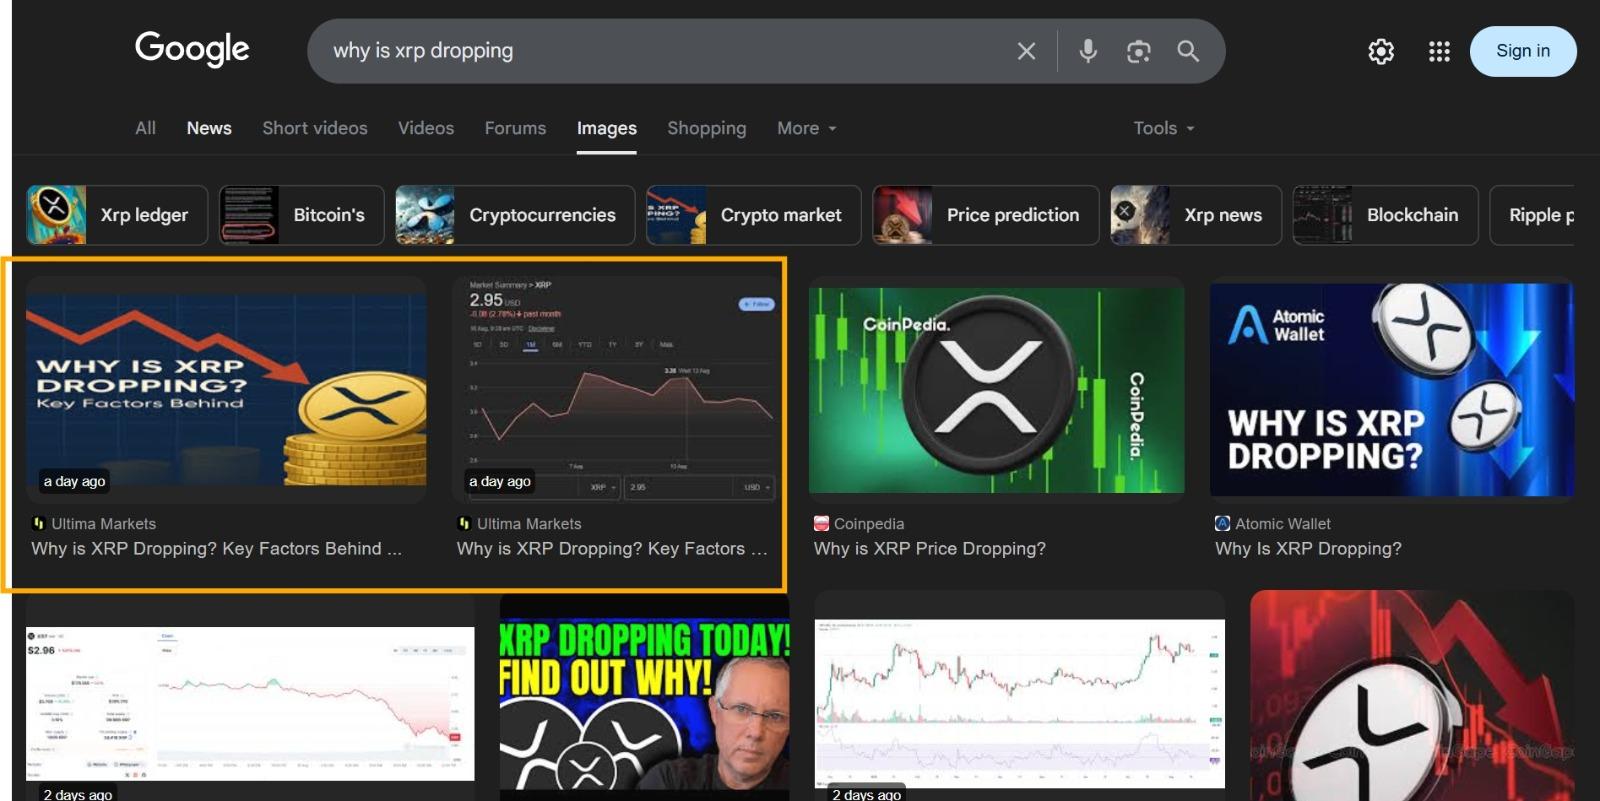This screenshot has width=1600, height=801.
Task: Select the Crypto market filter chip
Action: pyautogui.click(x=754, y=215)
